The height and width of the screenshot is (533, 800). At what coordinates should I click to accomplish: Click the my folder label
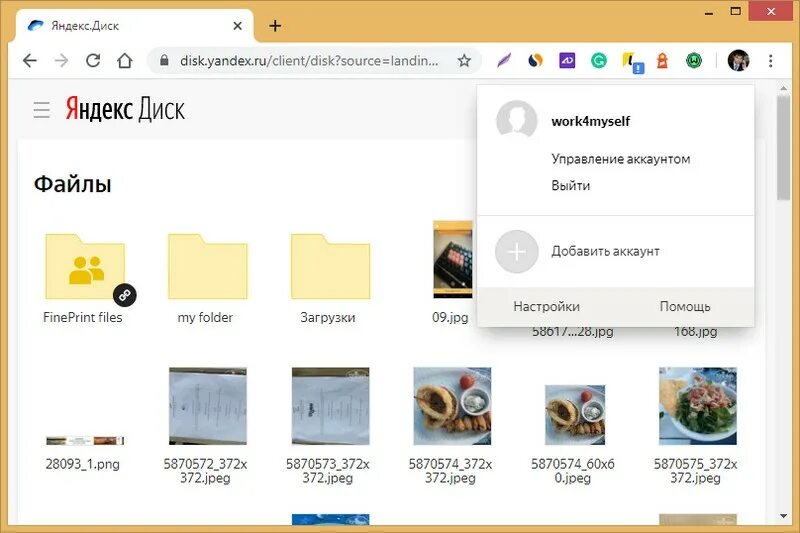205,317
